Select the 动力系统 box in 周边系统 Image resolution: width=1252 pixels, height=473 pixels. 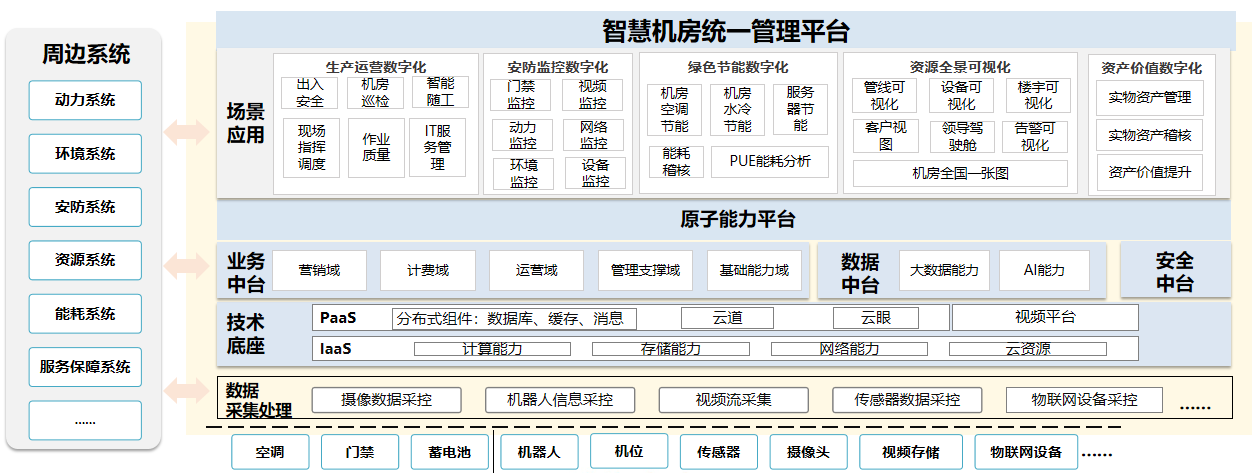pos(85,100)
